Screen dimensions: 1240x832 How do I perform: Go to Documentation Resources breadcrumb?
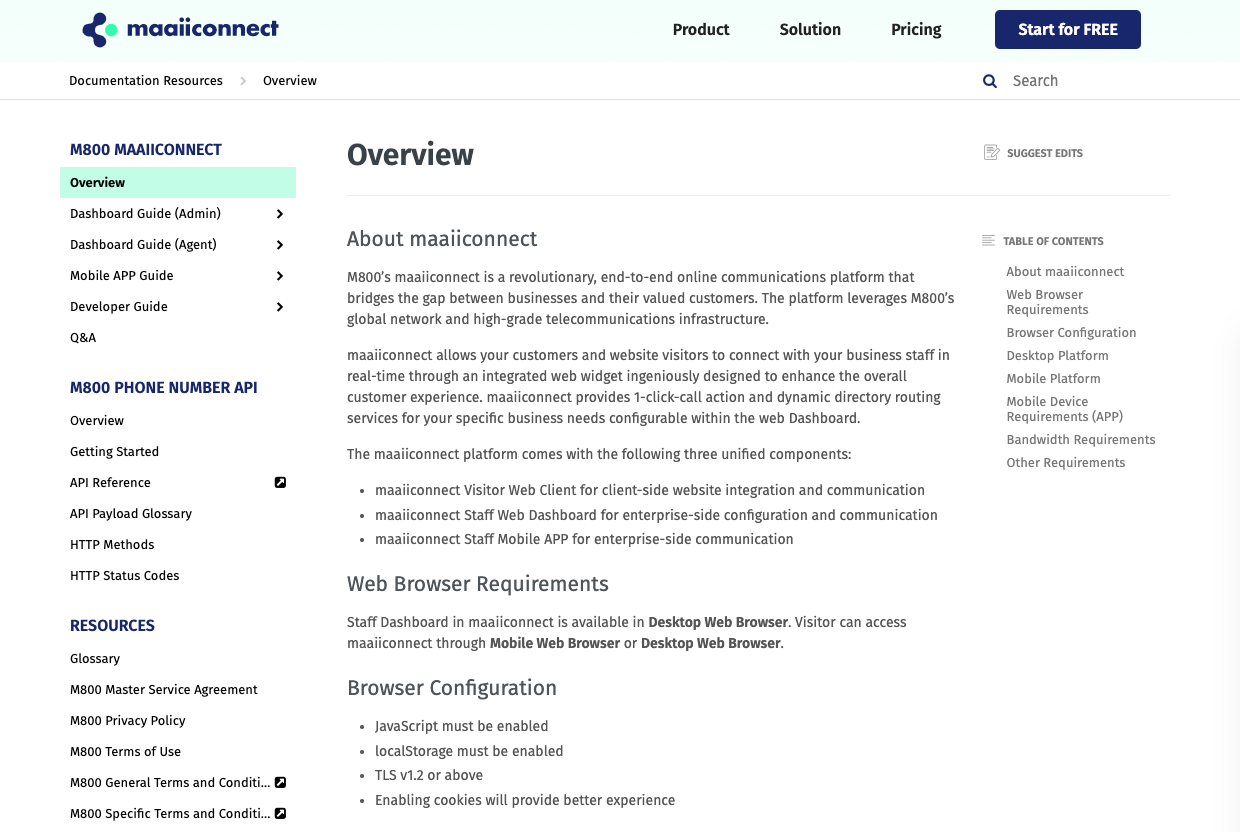click(146, 81)
